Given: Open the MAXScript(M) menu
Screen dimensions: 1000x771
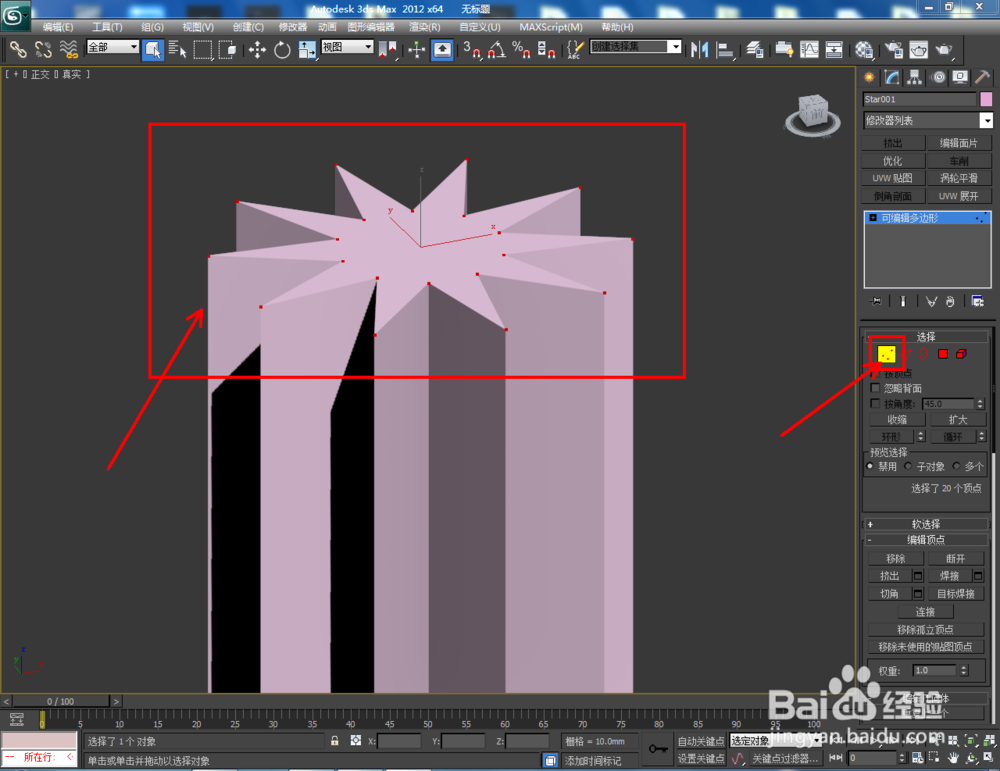Looking at the screenshot, I should 551,27.
